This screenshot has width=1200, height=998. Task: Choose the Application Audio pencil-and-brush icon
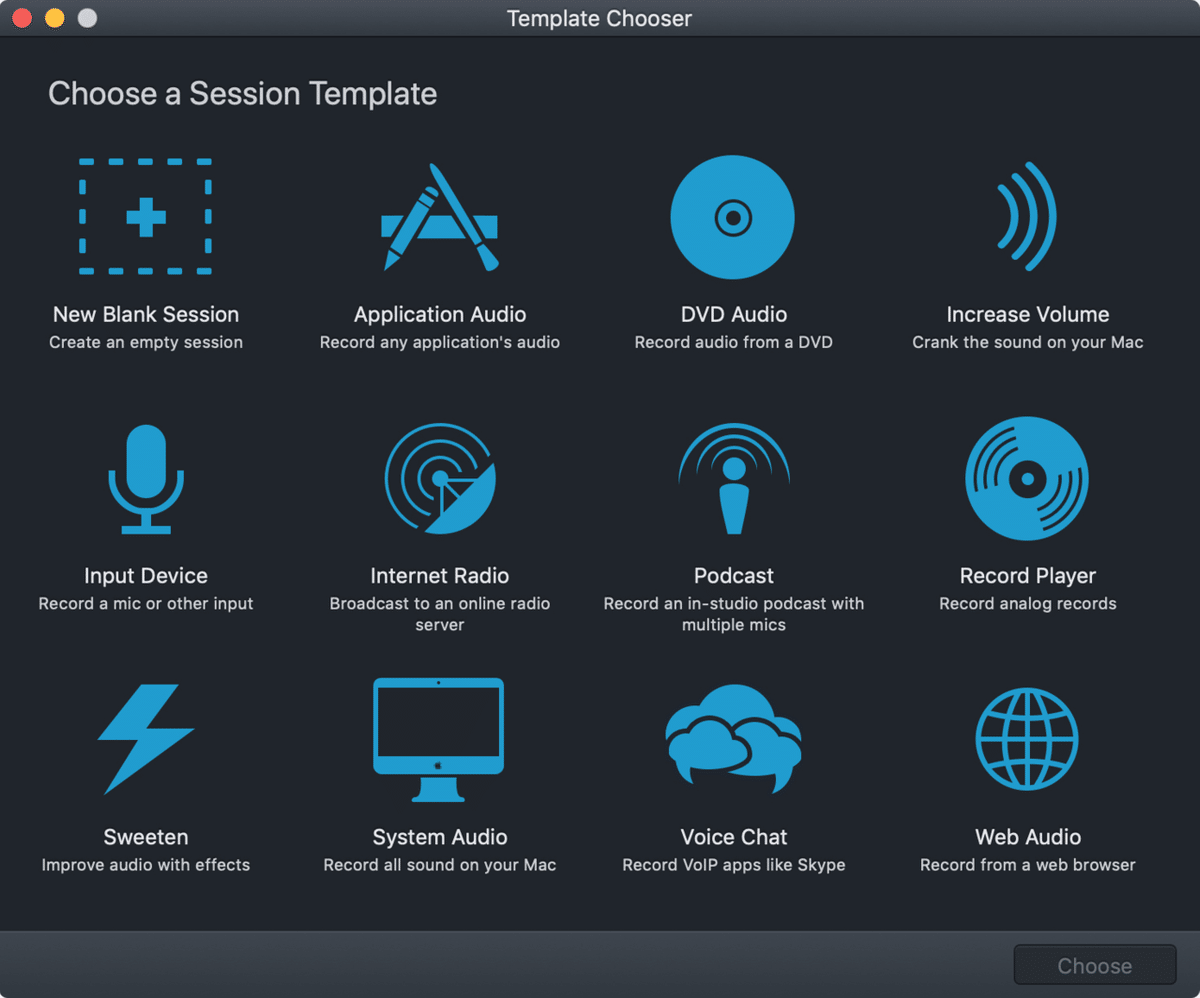point(440,217)
